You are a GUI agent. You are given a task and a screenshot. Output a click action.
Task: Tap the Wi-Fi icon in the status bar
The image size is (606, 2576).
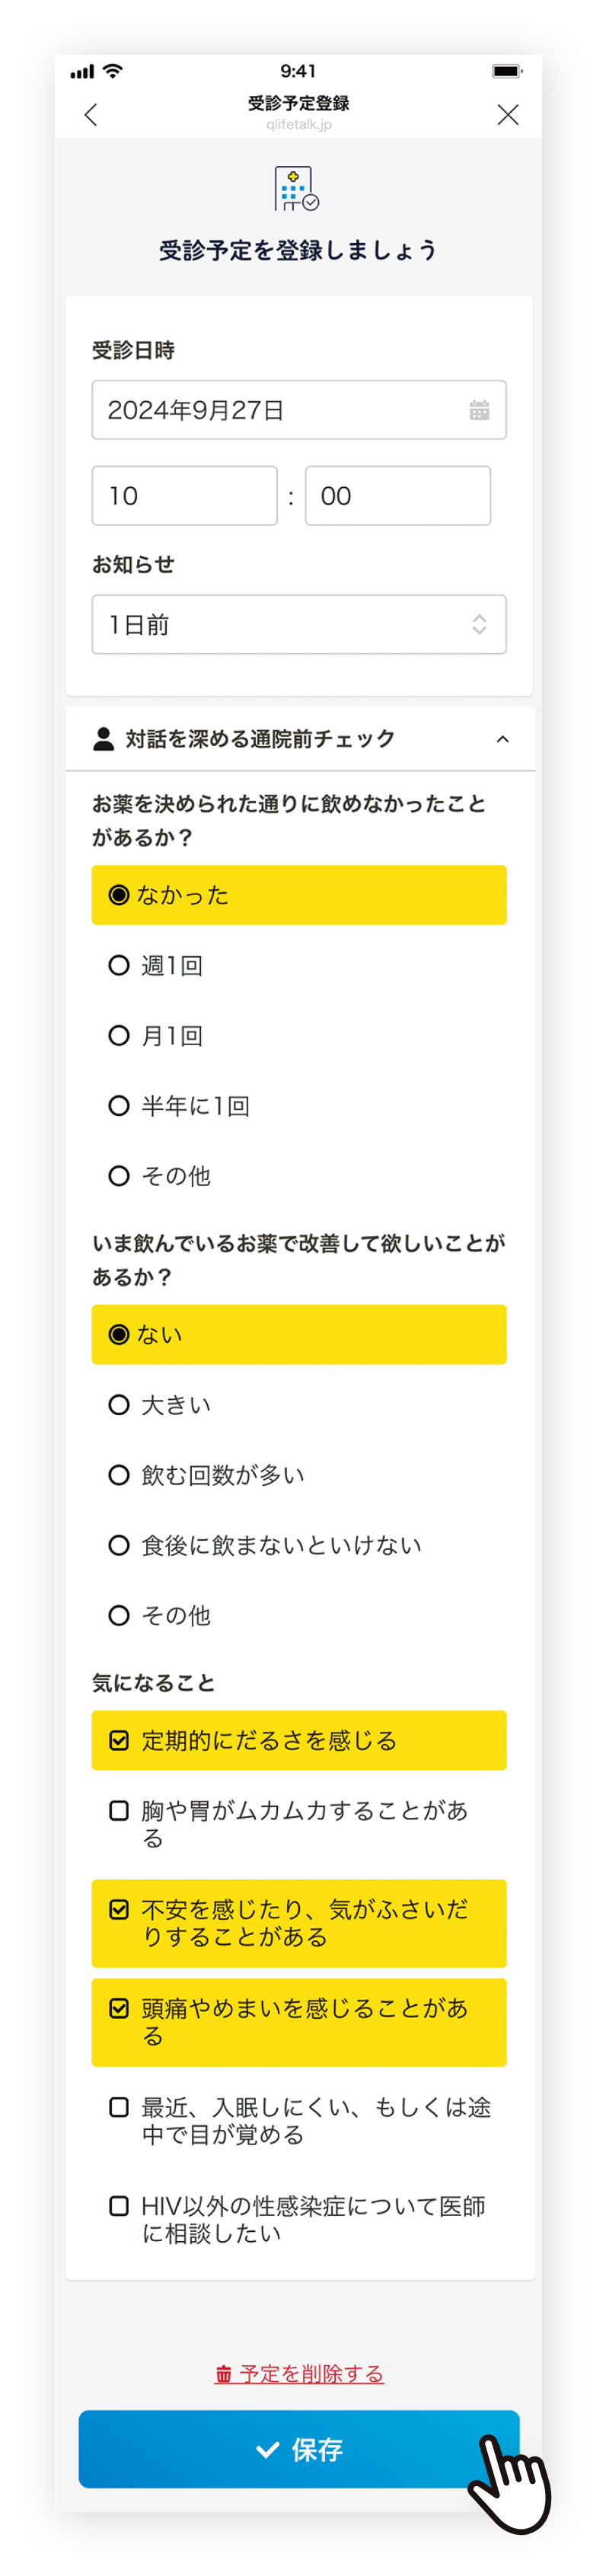(113, 71)
